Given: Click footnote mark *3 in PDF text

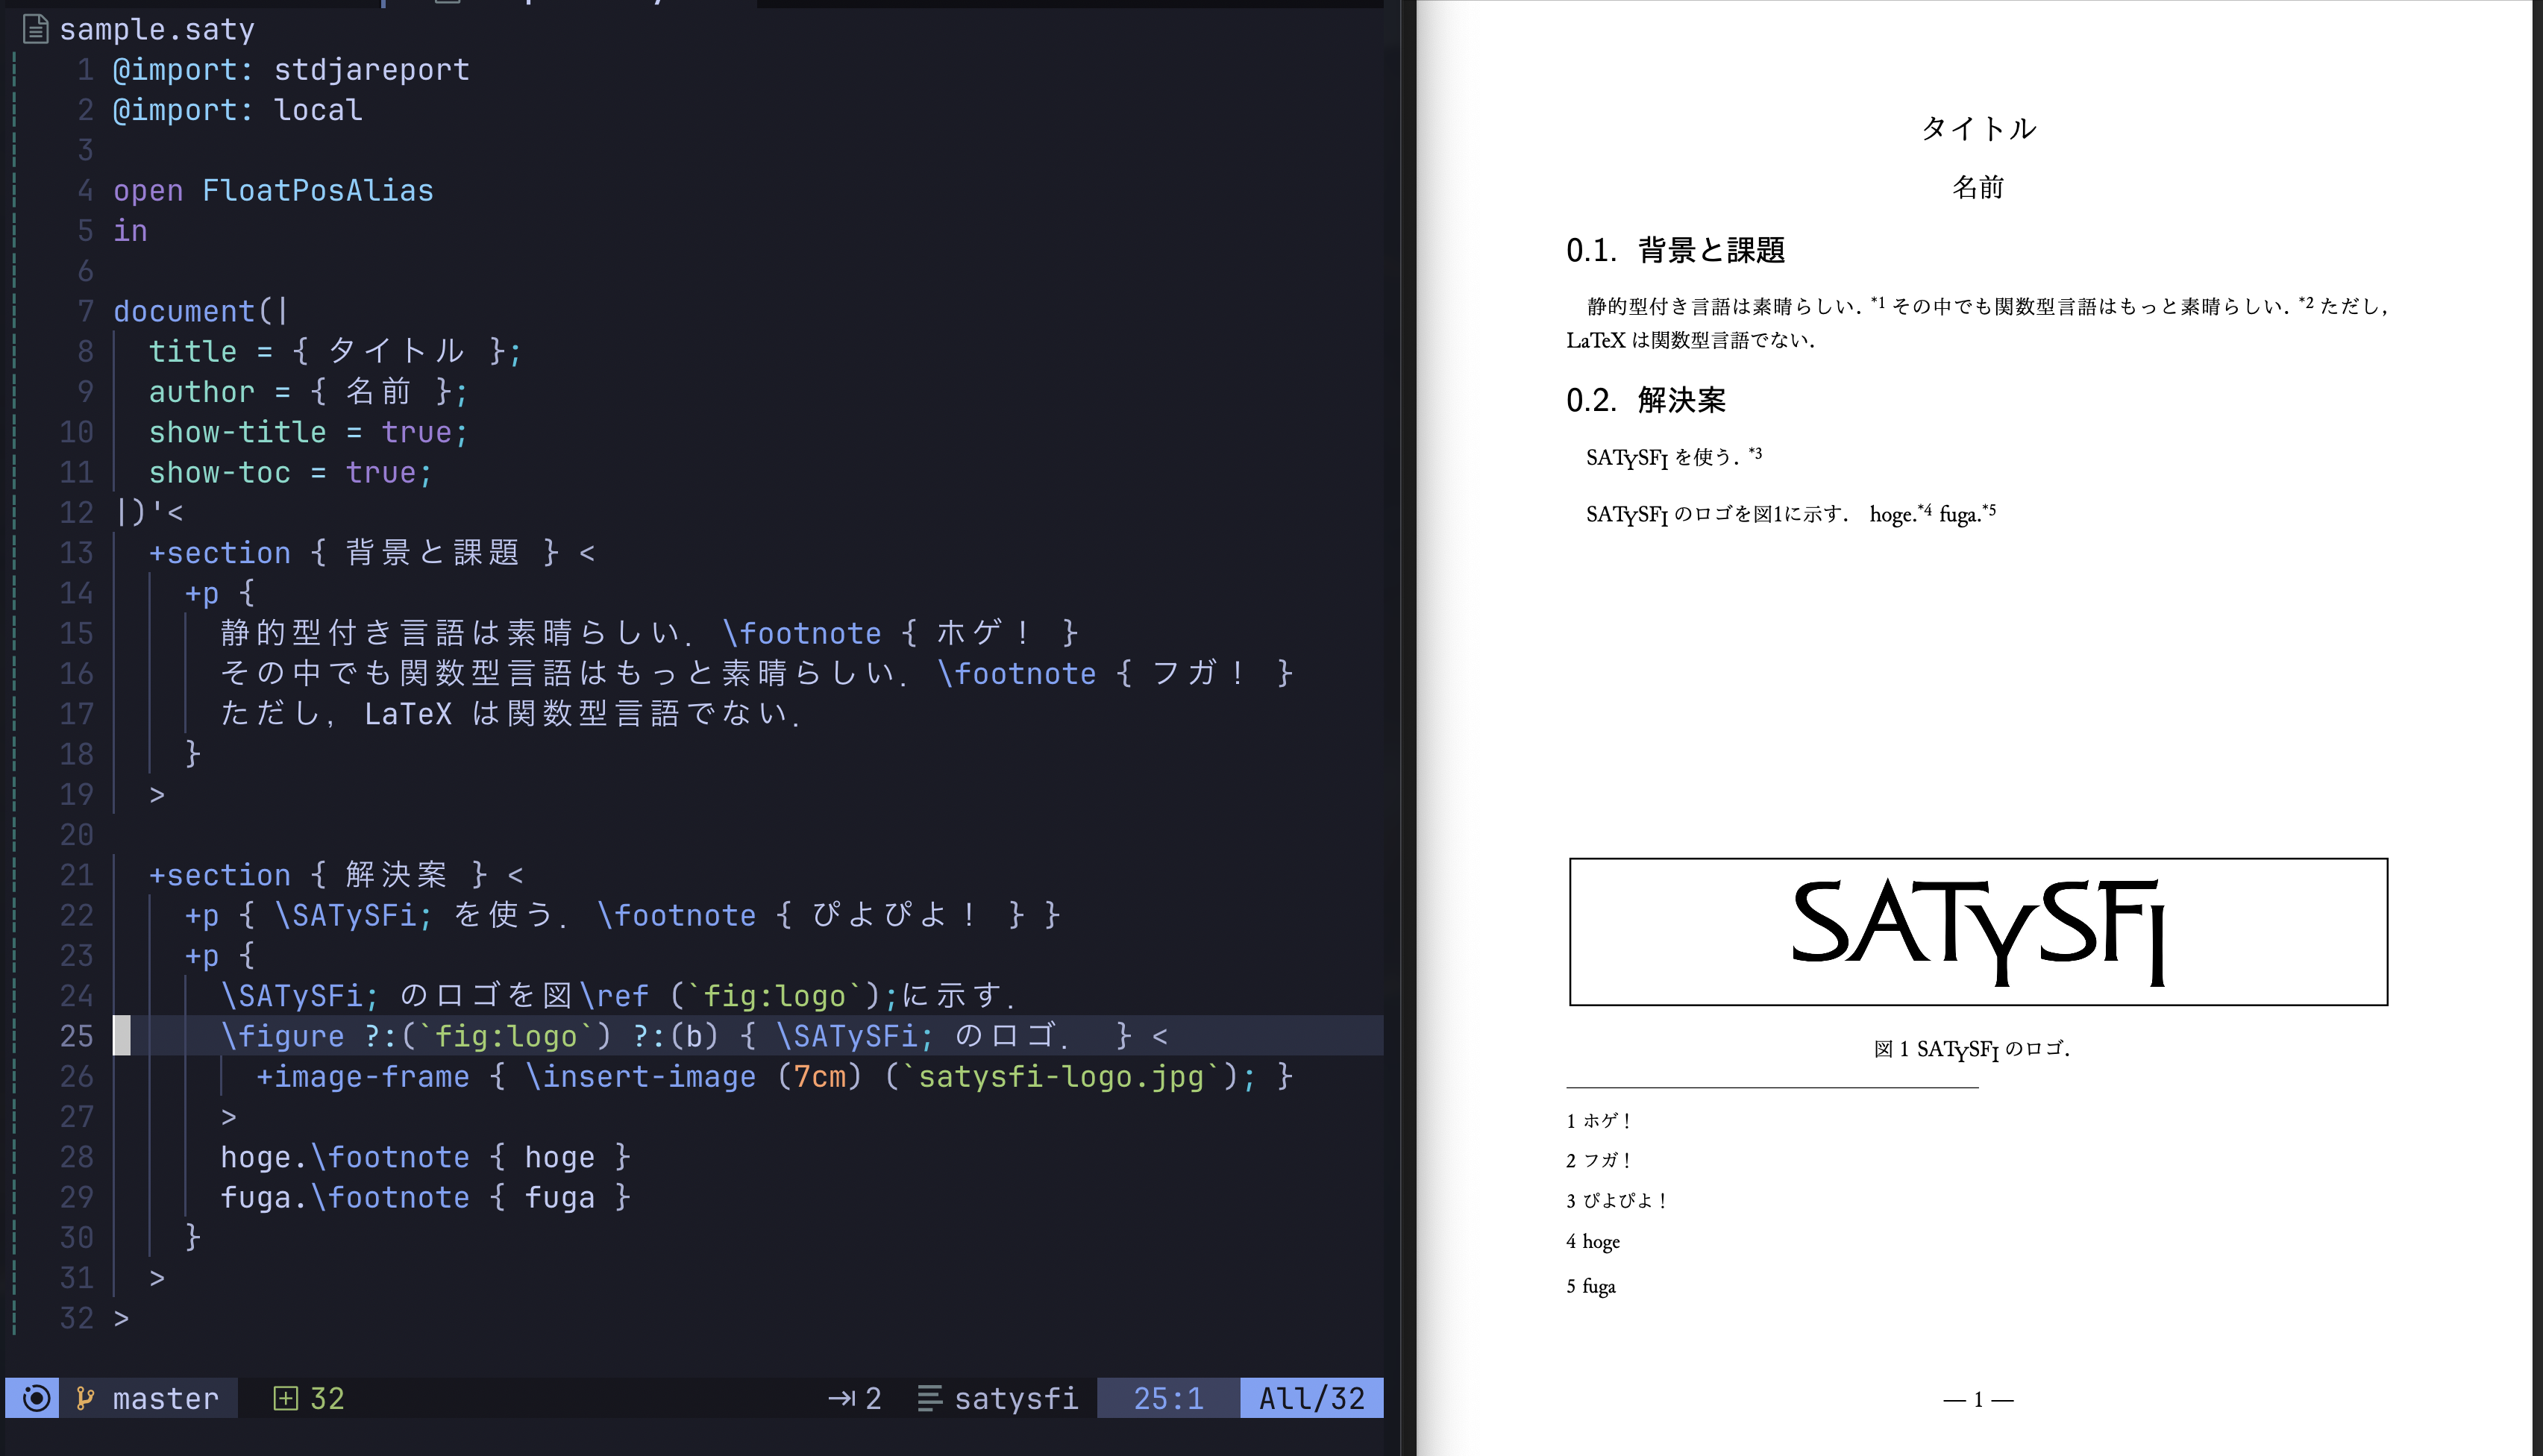Looking at the screenshot, I should 1755,453.
